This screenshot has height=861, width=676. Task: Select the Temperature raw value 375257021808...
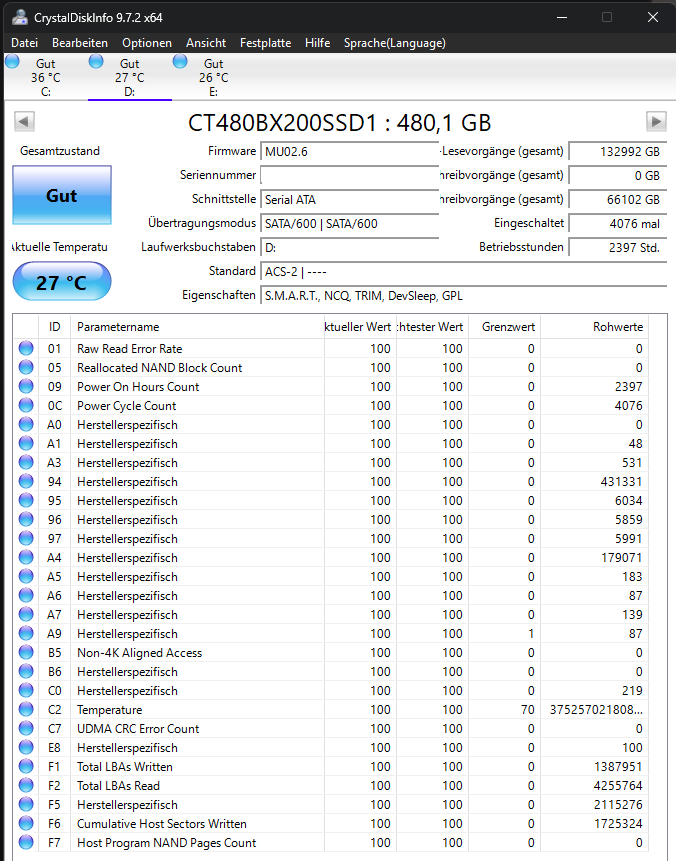click(x=596, y=710)
